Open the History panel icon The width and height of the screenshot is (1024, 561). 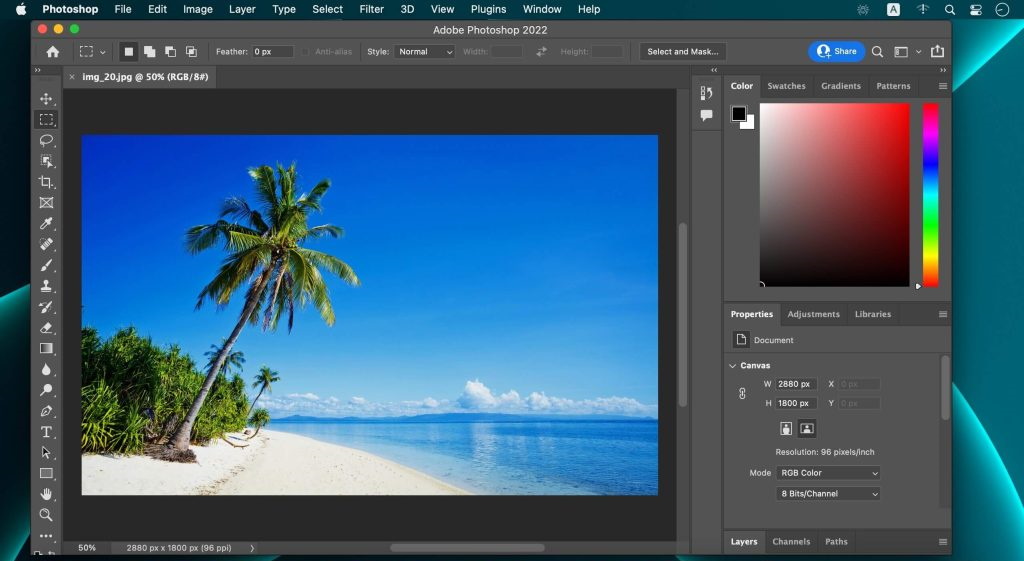coord(706,93)
